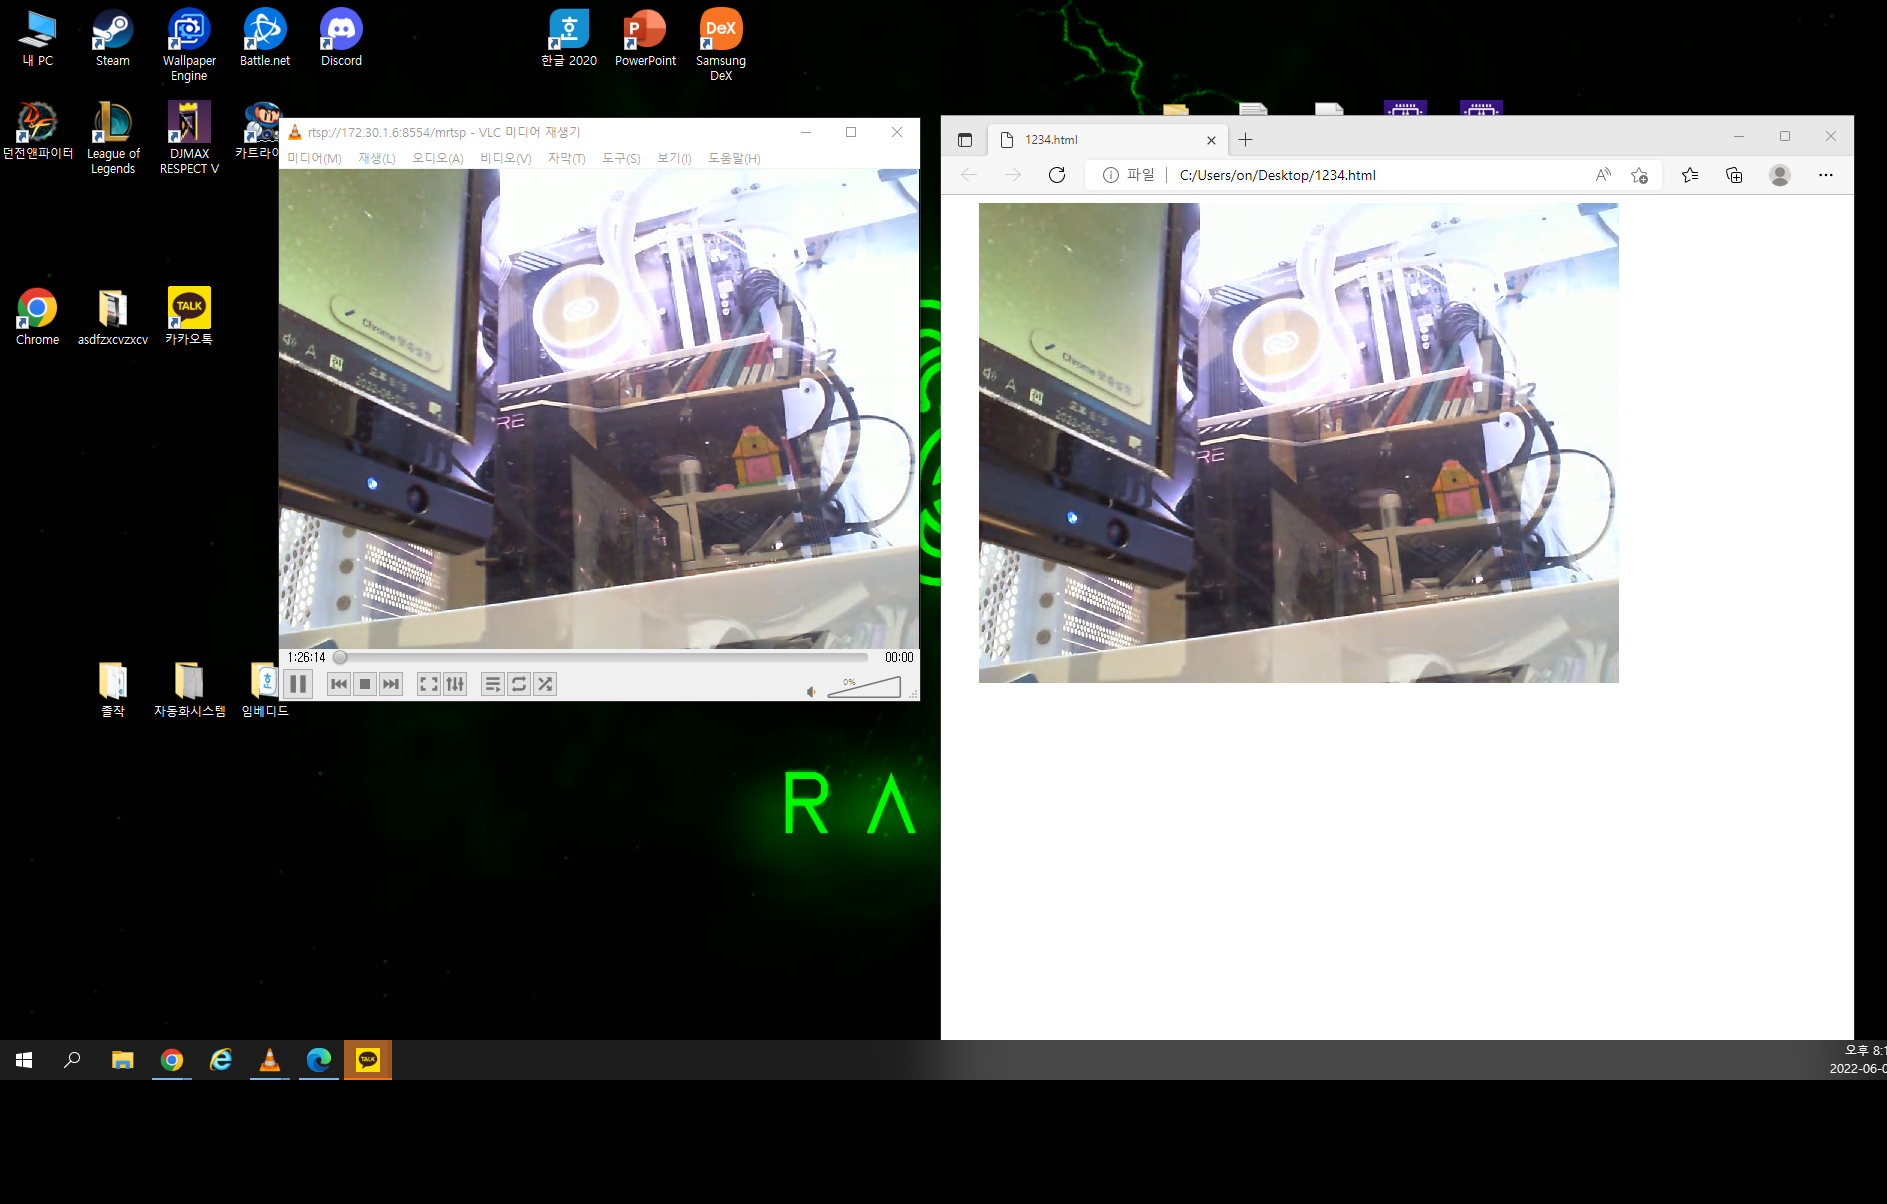Open the 미디어(M) menu in VLC
The height and width of the screenshot is (1204, 1887).
coord(314,158)
